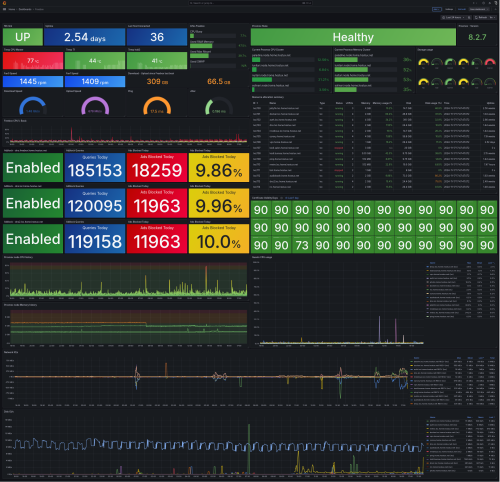Click the 120095 Queries Today panel
Image resolution: width=500 pixels, height=482 pixels.
pos(95,203)
